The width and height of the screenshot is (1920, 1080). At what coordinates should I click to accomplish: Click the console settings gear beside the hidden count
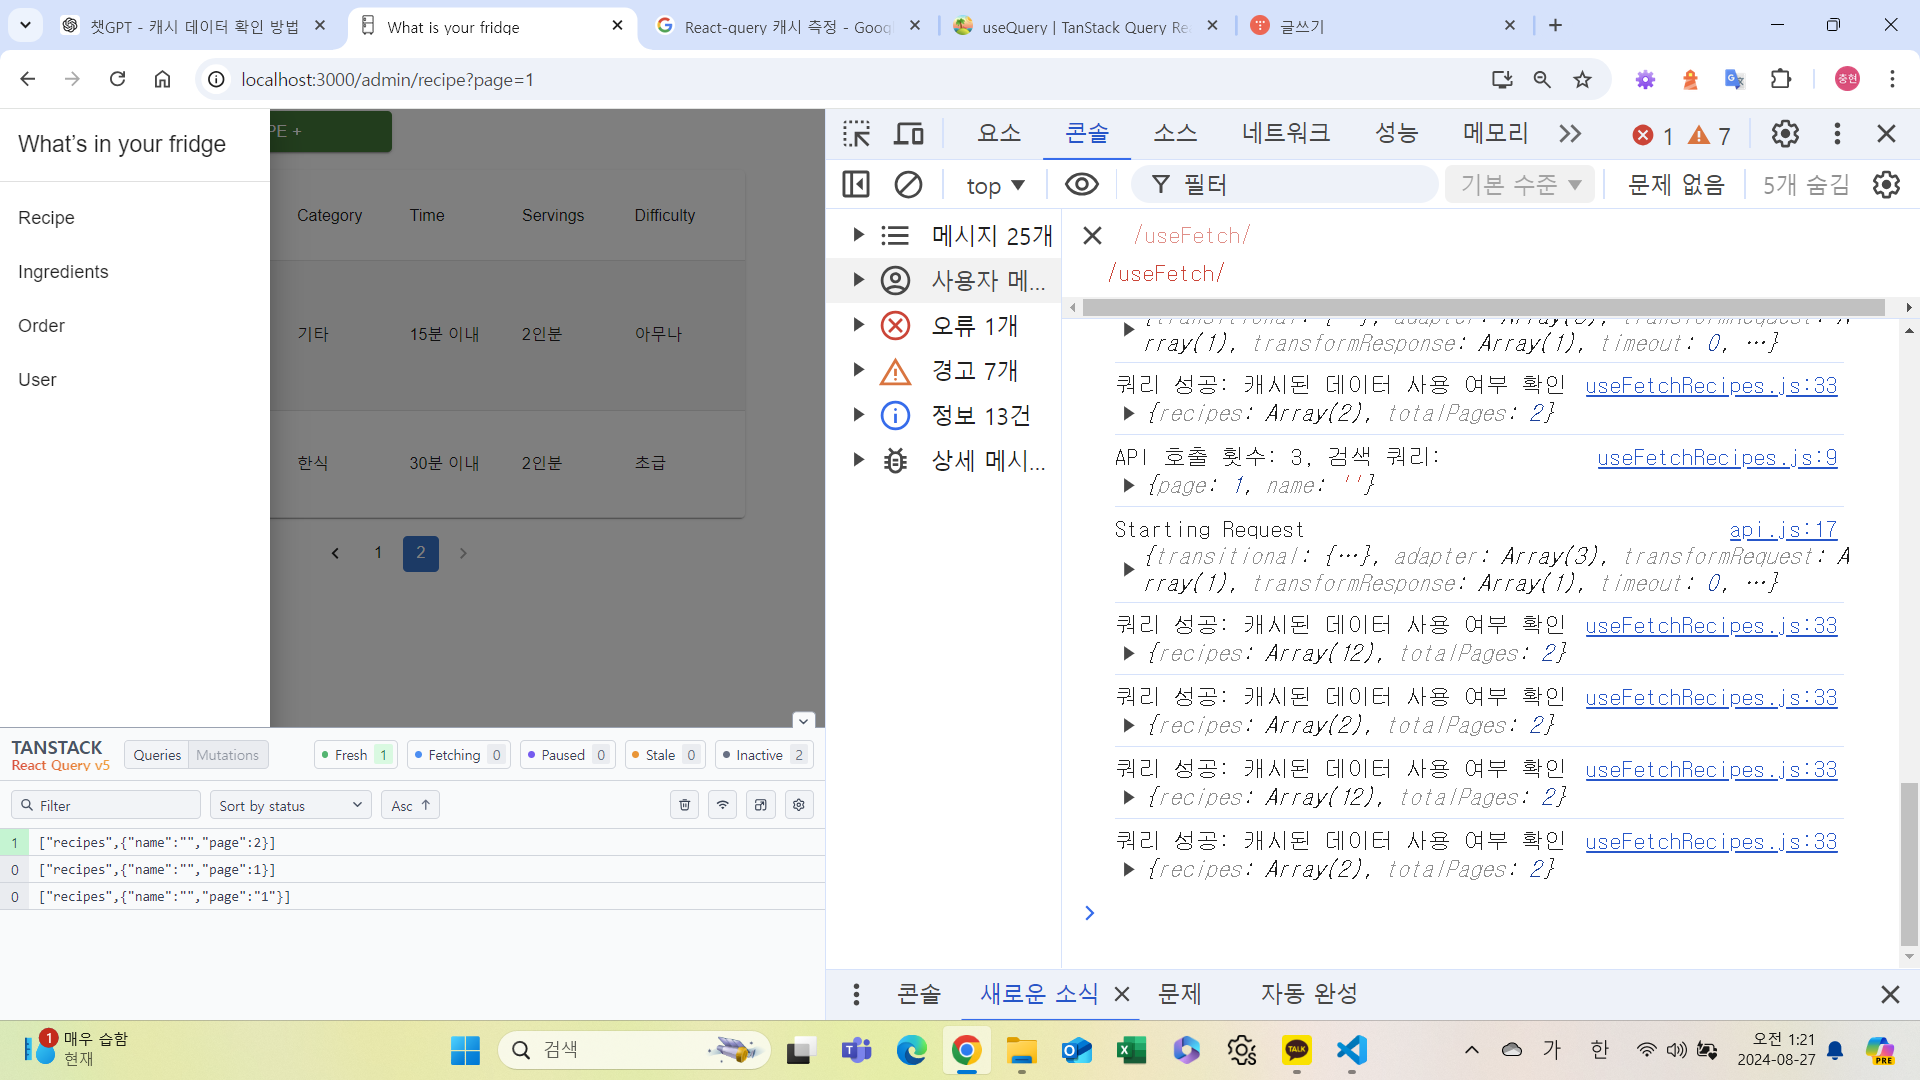pyautogui.click(x=1886, y=185)
